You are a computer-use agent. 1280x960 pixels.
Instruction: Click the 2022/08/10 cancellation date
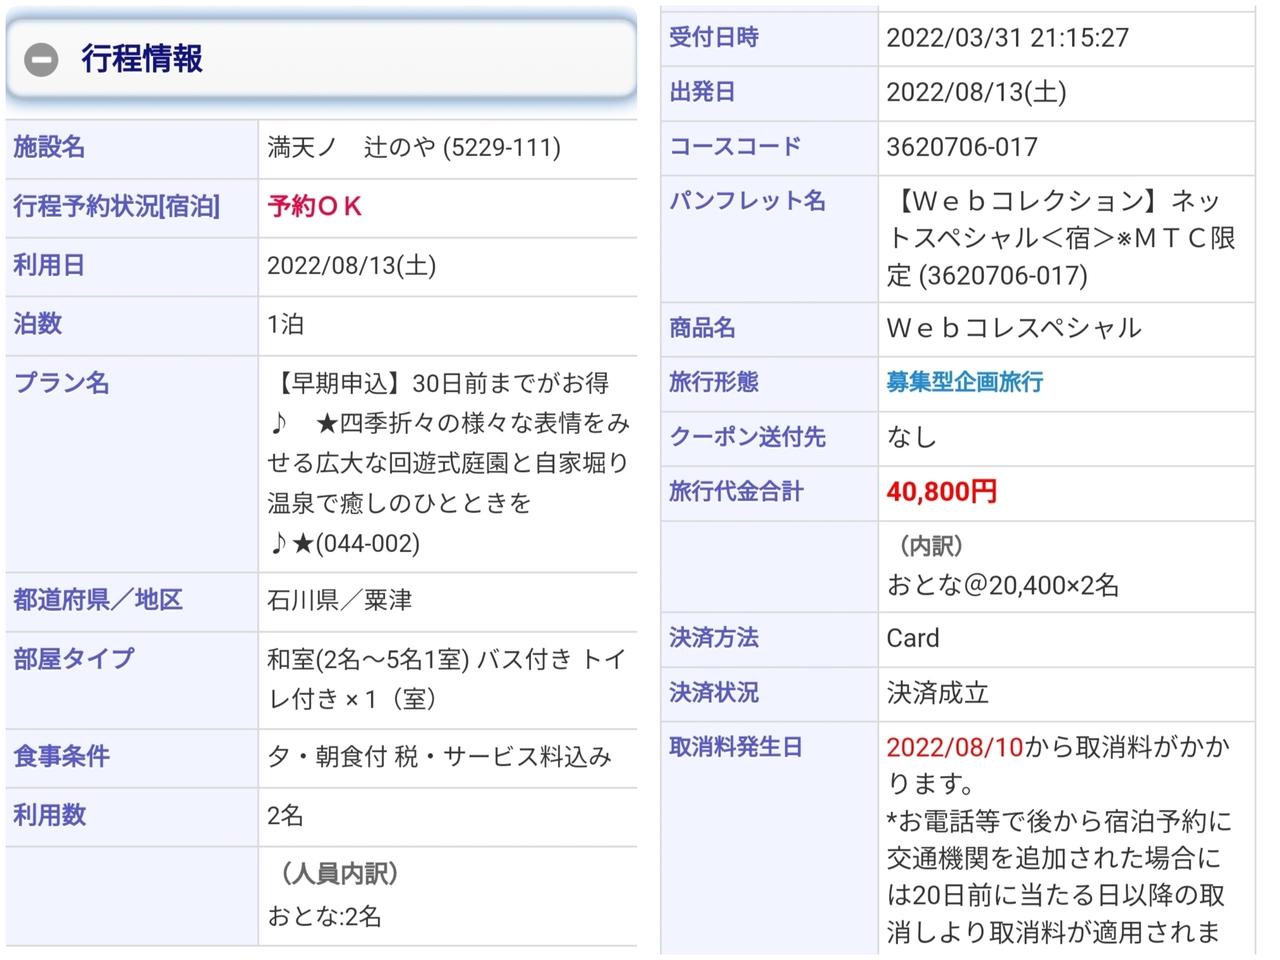coord(955,747)
